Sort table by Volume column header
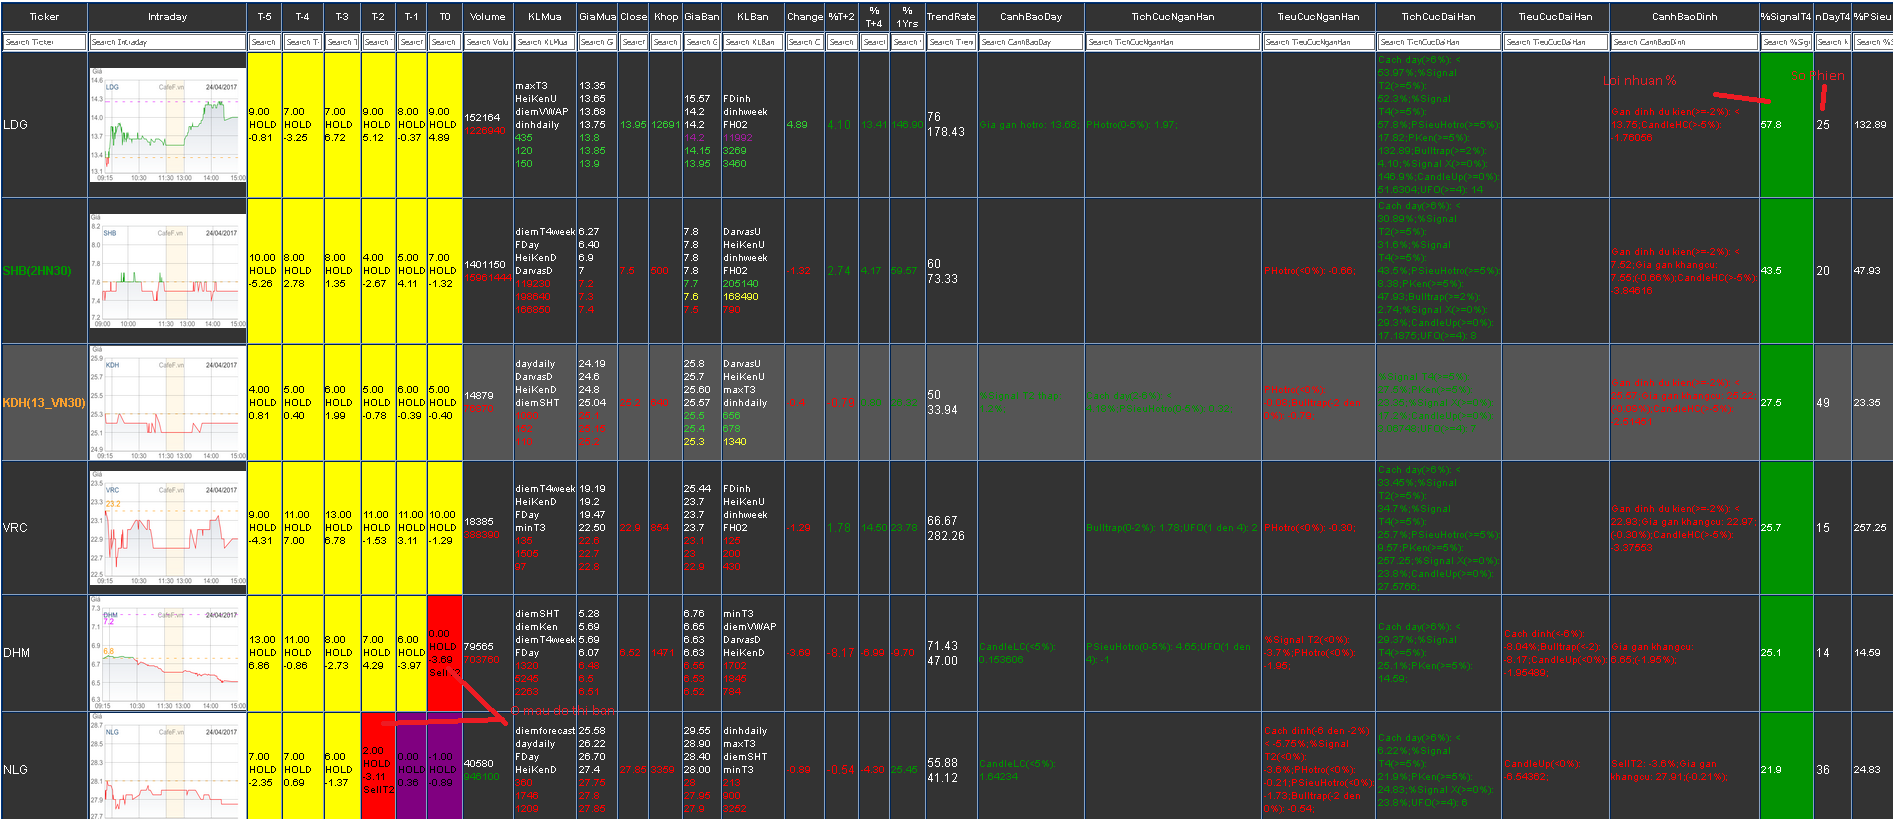The image size is (1893, 819). coord(488,17)
